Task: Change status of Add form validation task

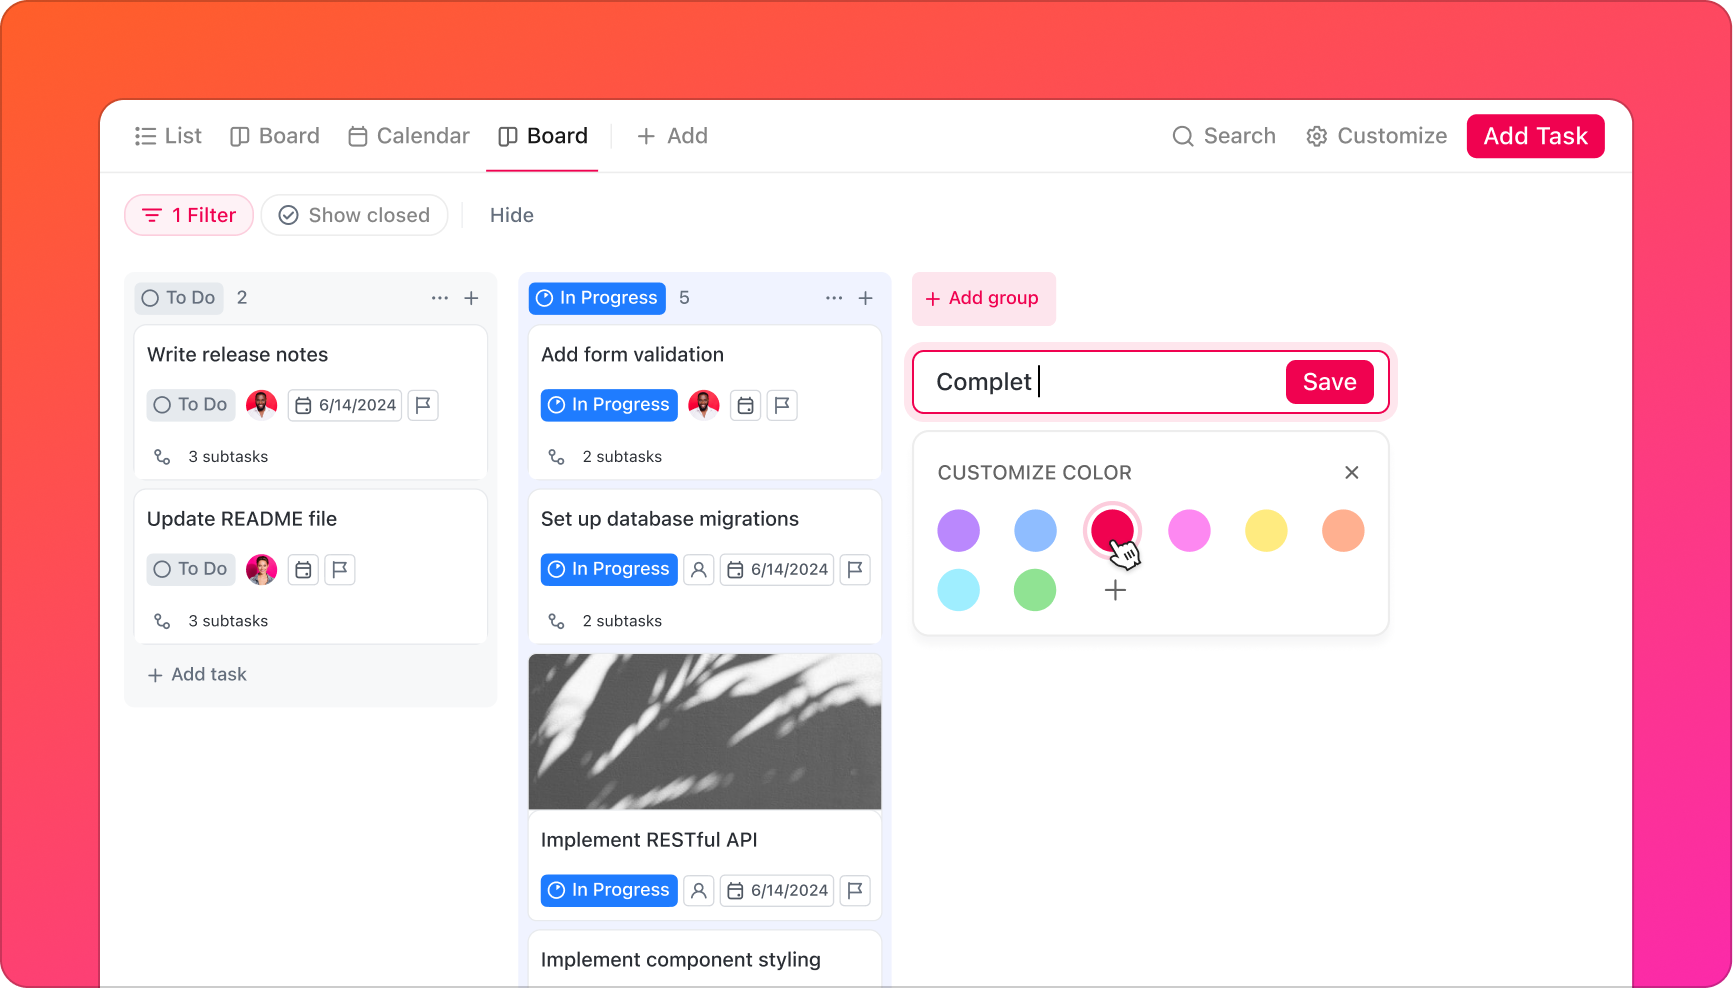Action: (x=609, y=405)
